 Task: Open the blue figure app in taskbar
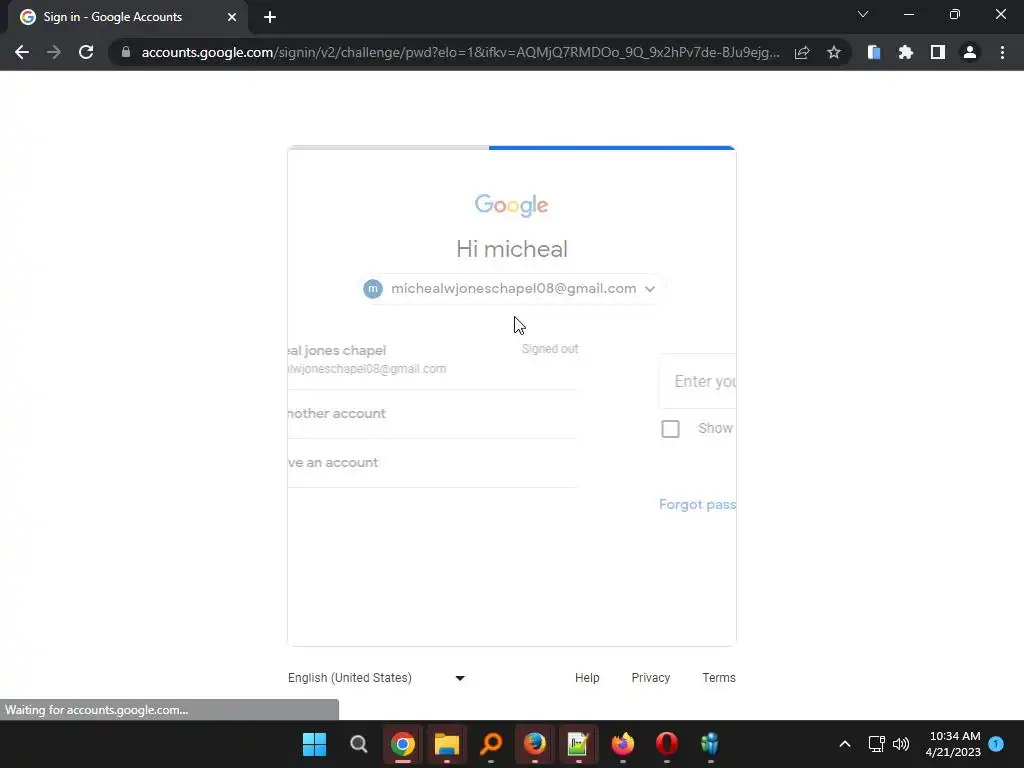click(x=711, y=744)
